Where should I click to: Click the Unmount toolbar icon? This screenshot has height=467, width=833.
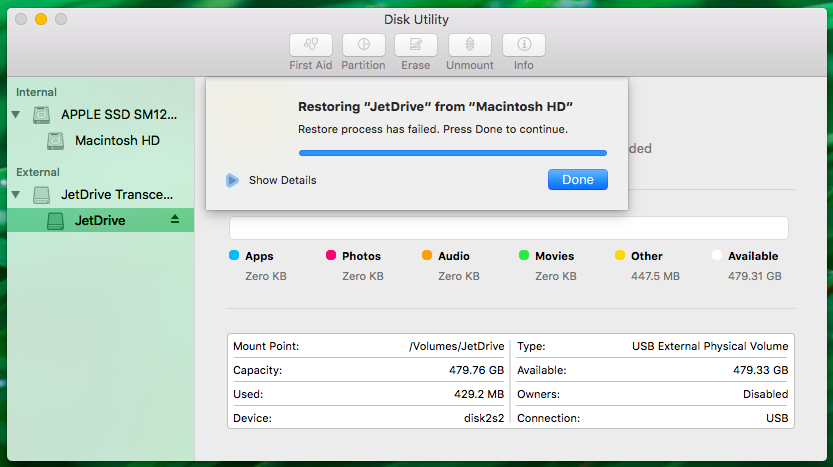470,45
